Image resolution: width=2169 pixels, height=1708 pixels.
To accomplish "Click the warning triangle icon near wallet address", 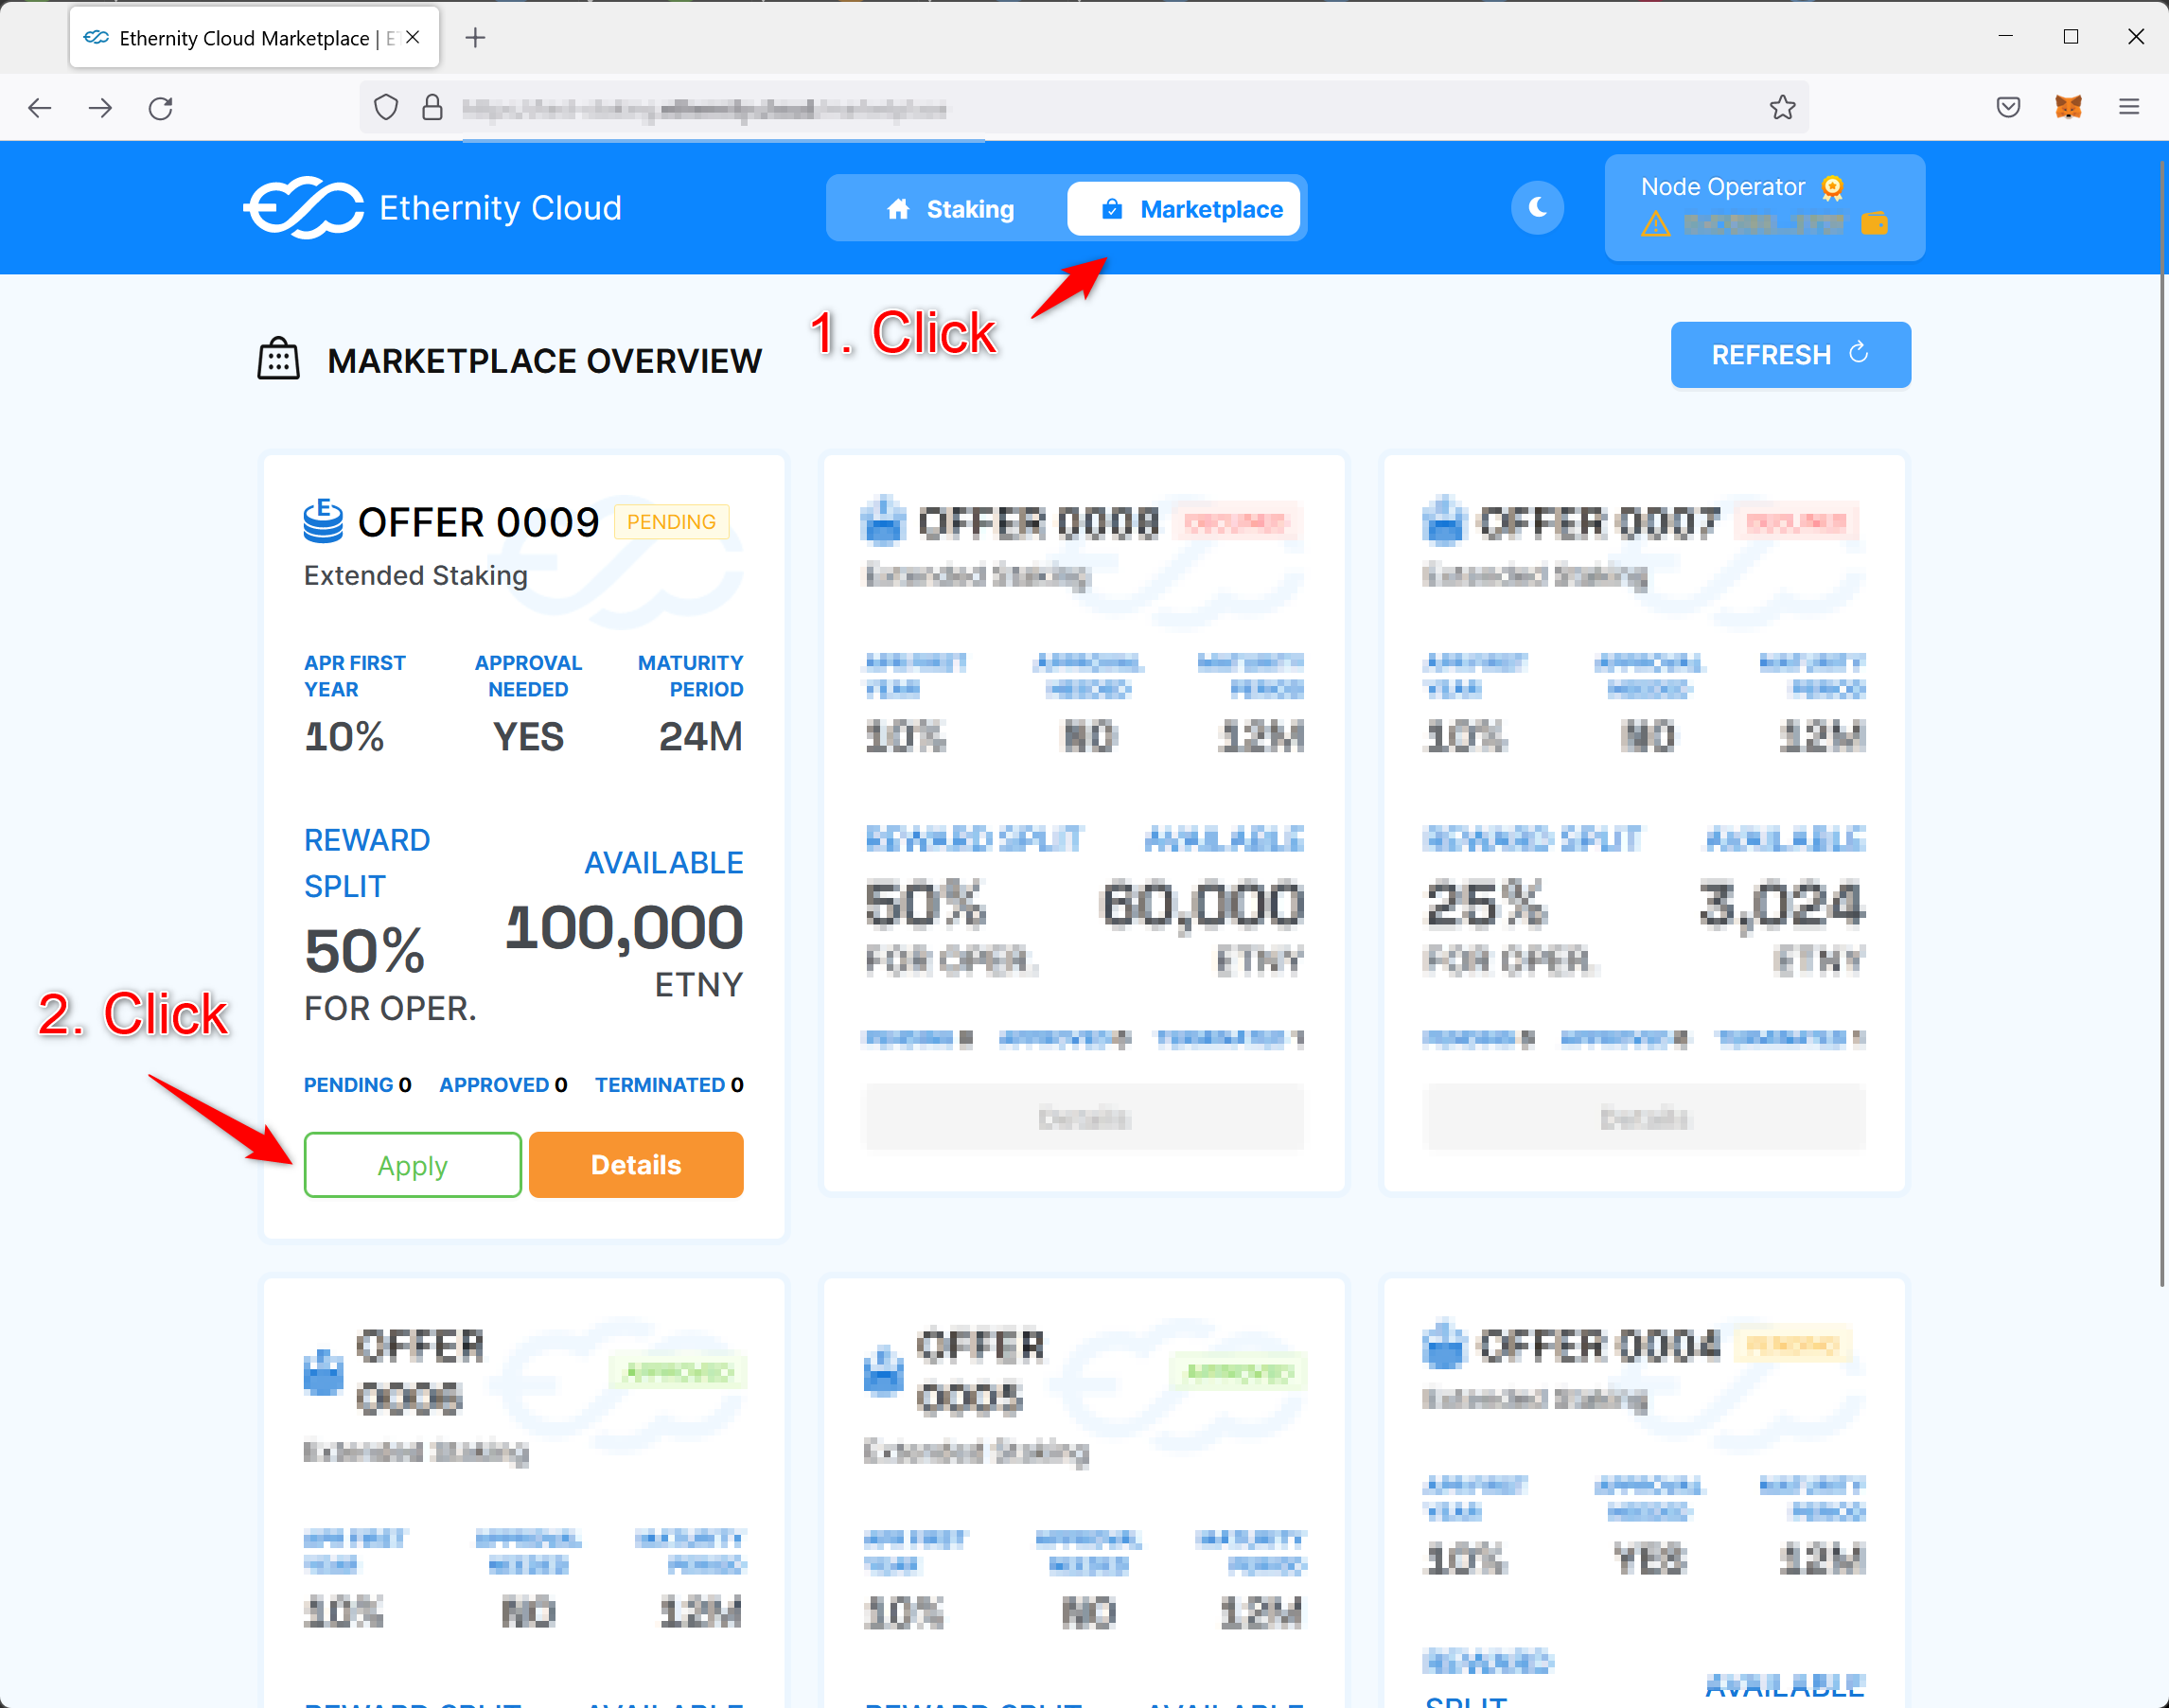I will pos(1656,224).
